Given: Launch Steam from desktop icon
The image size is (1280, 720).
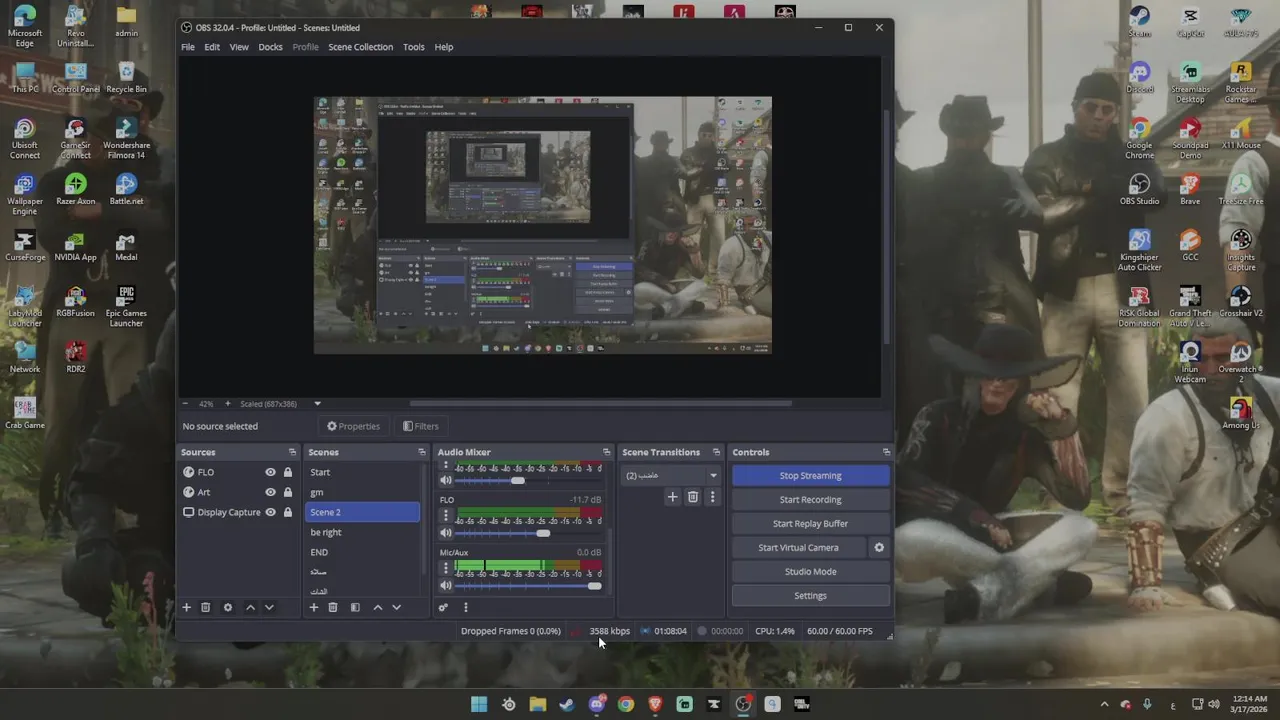Looking at the screenshot, I should [1139, 22].
